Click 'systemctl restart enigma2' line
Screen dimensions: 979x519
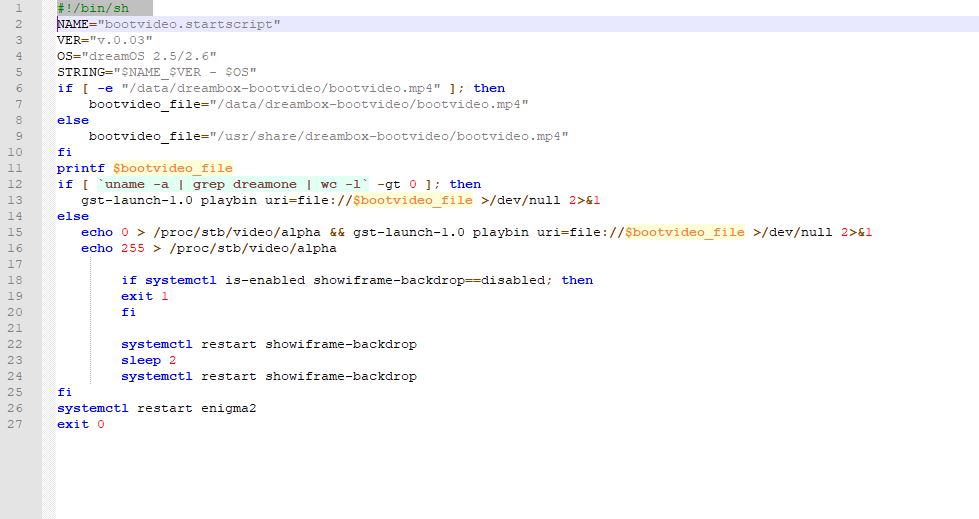[x=156, y=408]
